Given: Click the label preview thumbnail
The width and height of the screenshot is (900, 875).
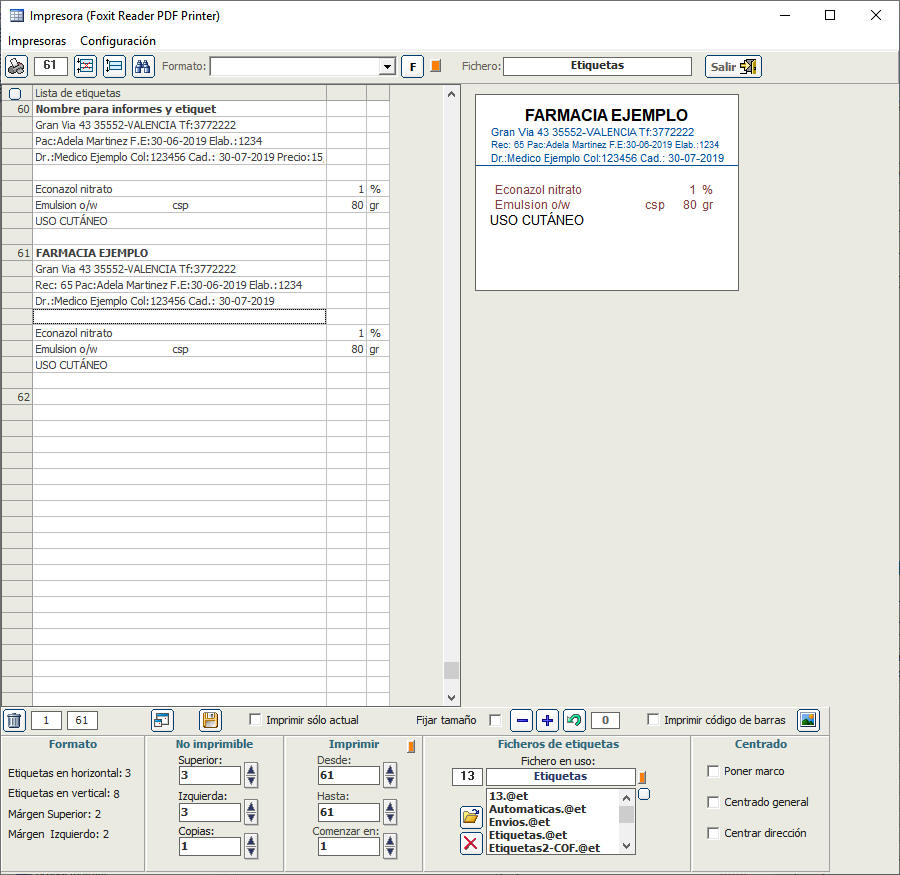Looking at the screenshot, I should [x=607, y=192].
